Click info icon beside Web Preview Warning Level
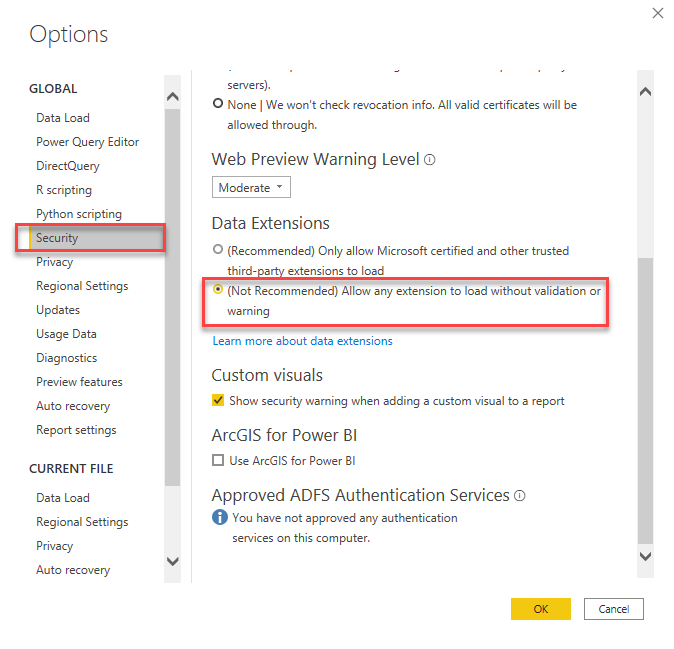The height and width of the screenshot is (649, 674). (430, 160)
